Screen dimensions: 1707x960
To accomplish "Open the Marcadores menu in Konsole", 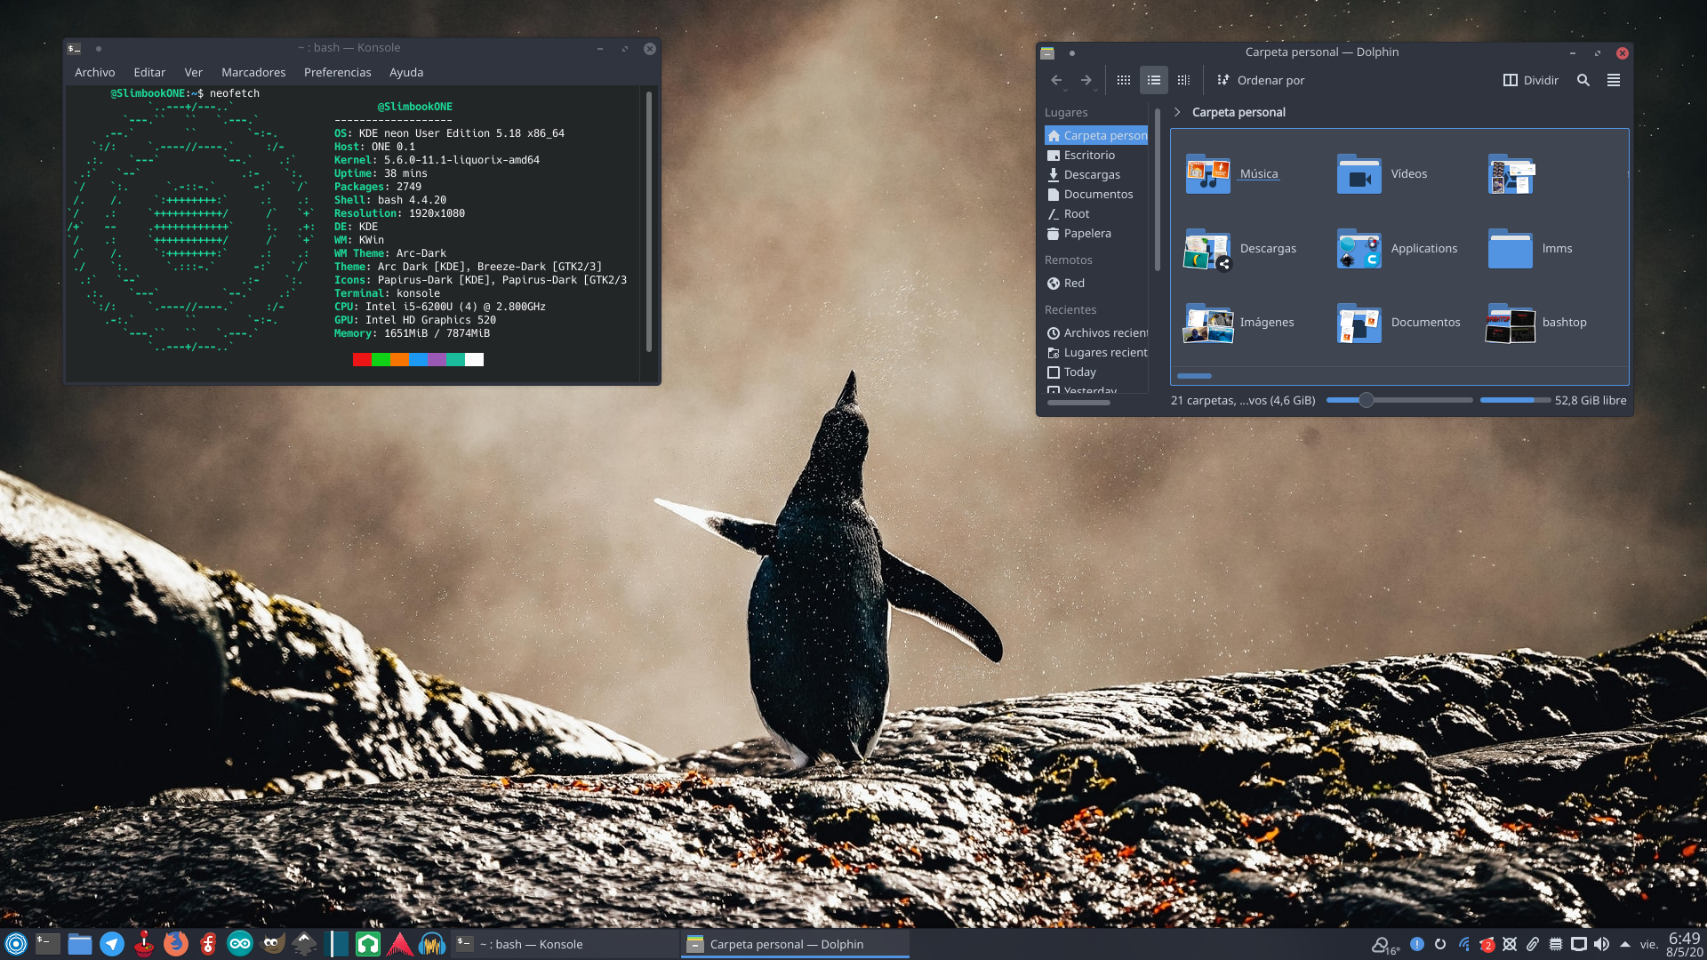I will tap(253, 72).
